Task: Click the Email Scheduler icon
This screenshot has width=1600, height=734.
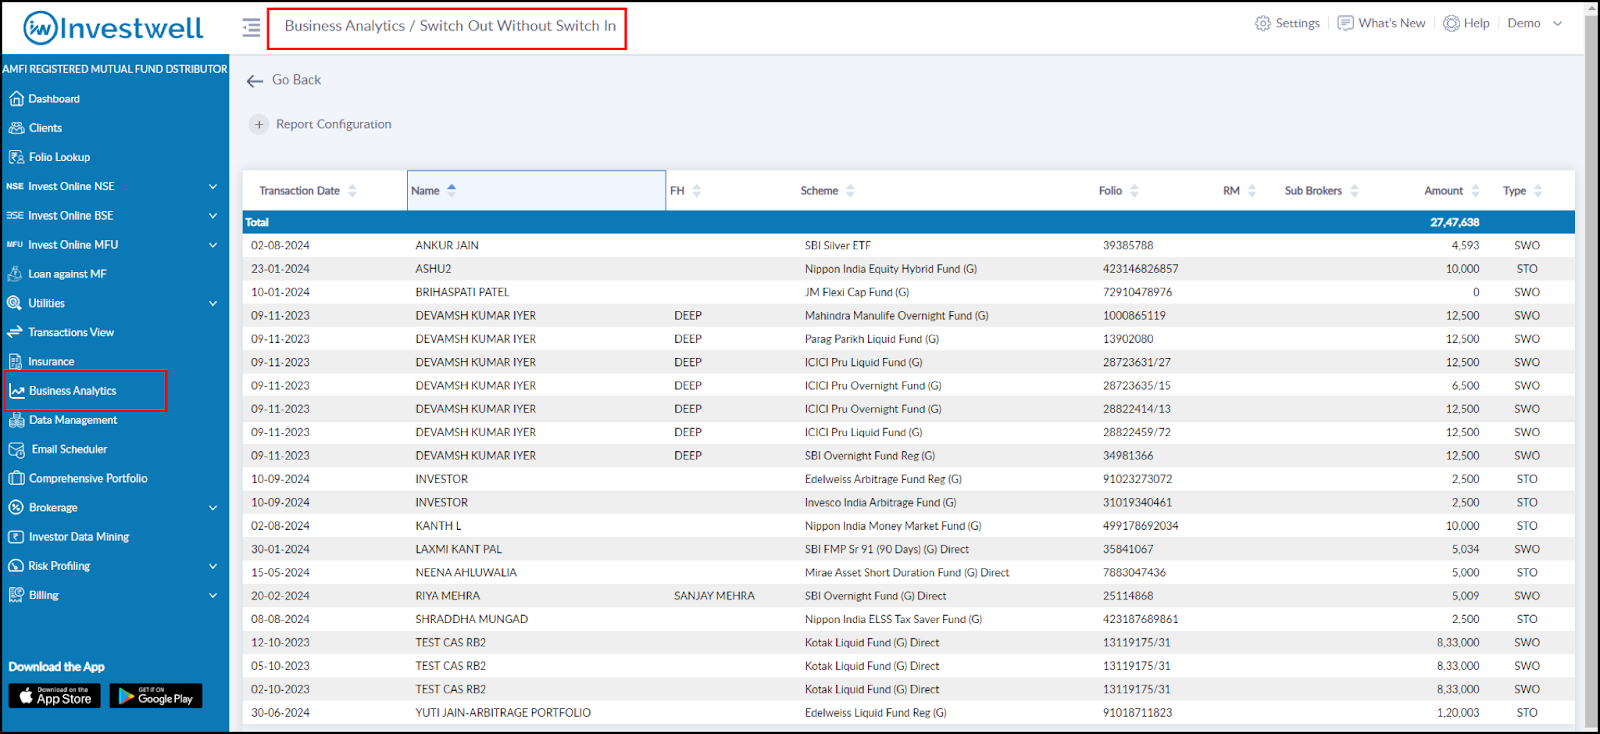Action: pyautogui.click(x=16, y=450)
